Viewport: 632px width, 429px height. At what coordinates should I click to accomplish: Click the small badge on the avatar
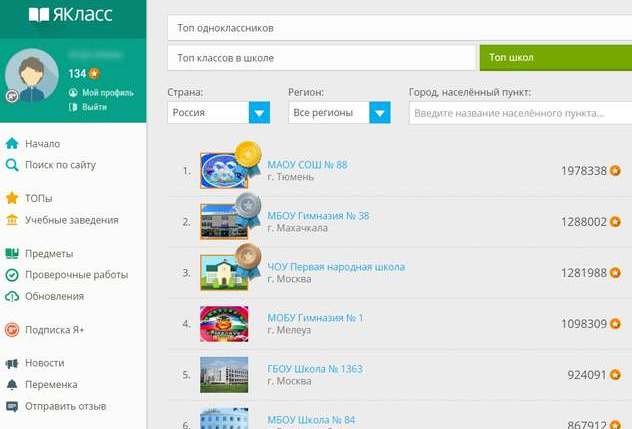click(x=12, y=96)
